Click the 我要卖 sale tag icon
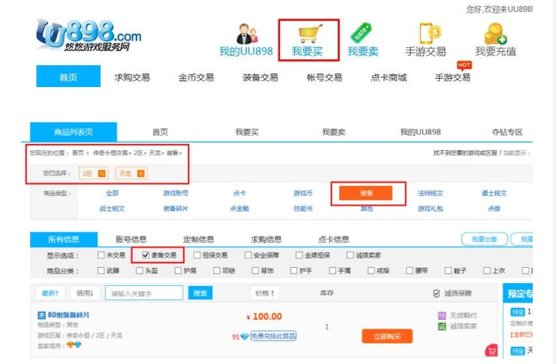This screenshot has height=364, width=556. click(362, 33)
